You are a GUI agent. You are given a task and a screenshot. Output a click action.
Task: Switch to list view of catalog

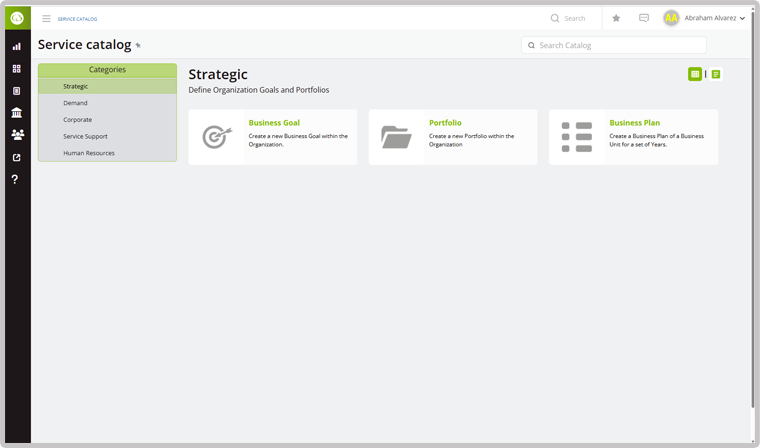tap(716, 74)
